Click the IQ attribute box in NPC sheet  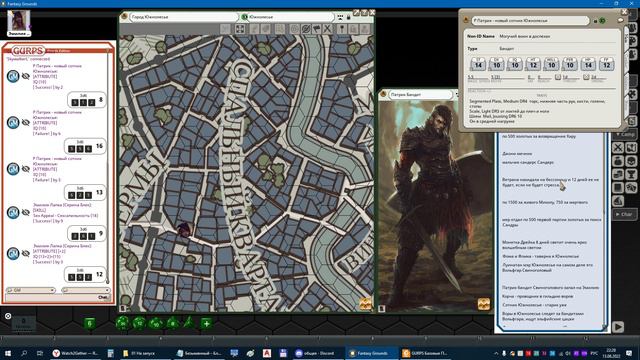(x=515, y=64)
